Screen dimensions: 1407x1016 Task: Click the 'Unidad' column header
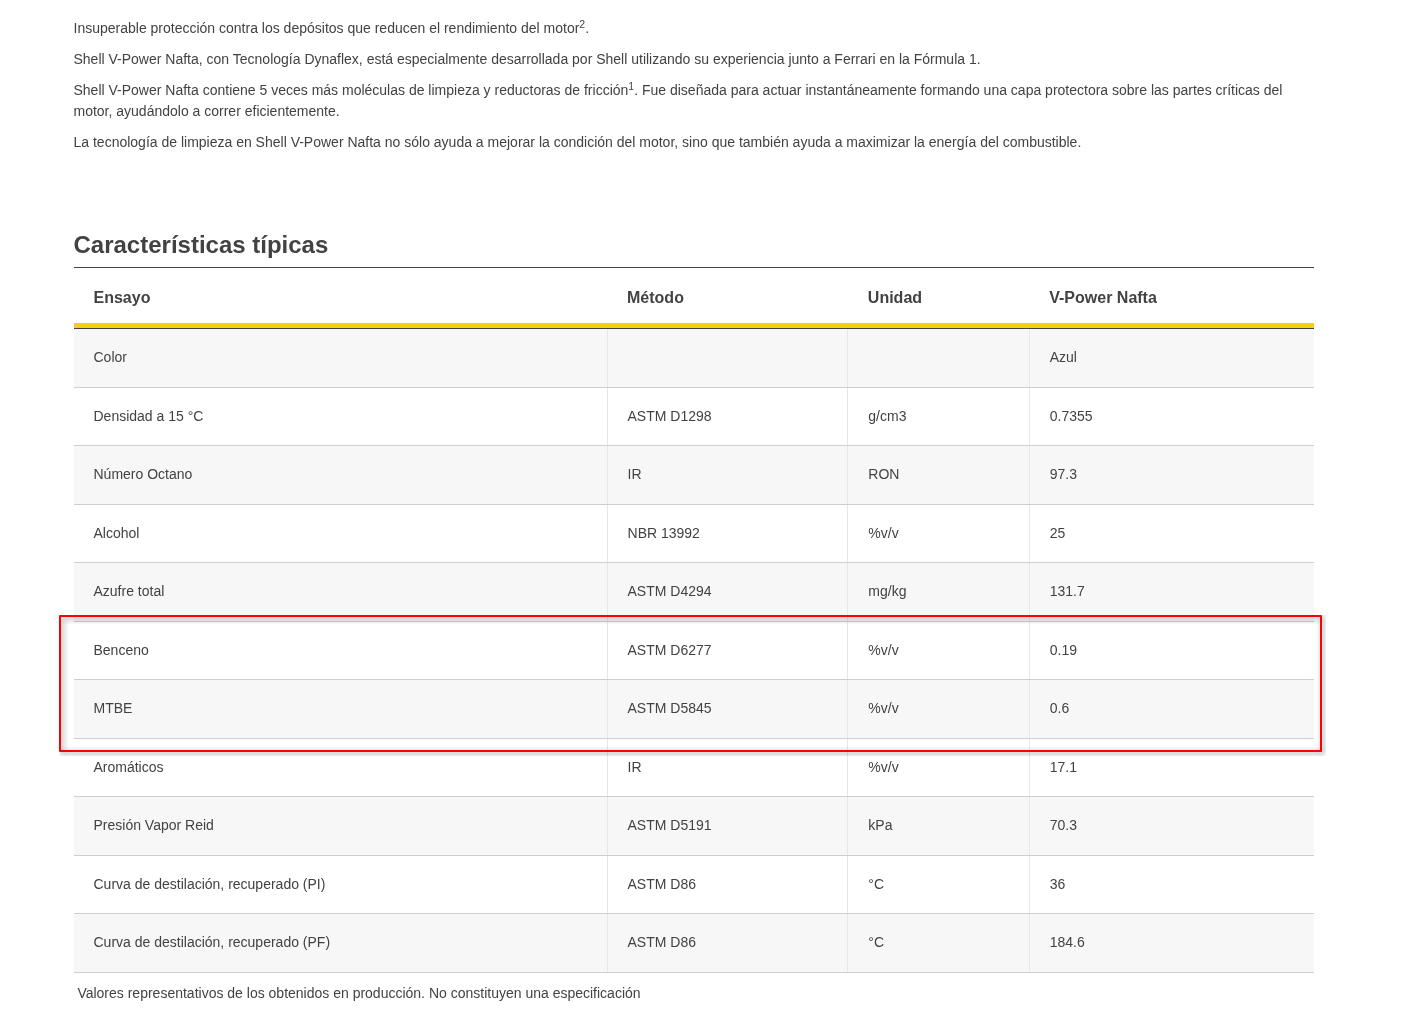click(895, 297)
